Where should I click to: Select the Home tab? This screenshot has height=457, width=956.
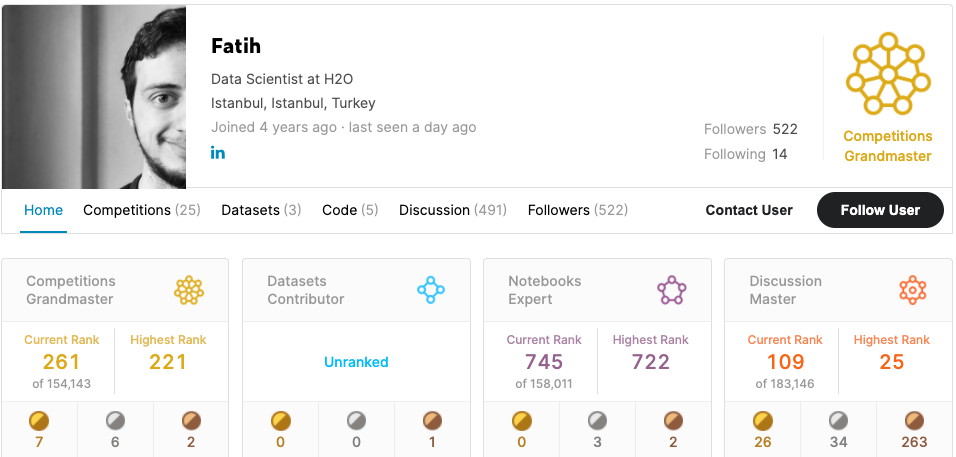[x=44, y=210]
